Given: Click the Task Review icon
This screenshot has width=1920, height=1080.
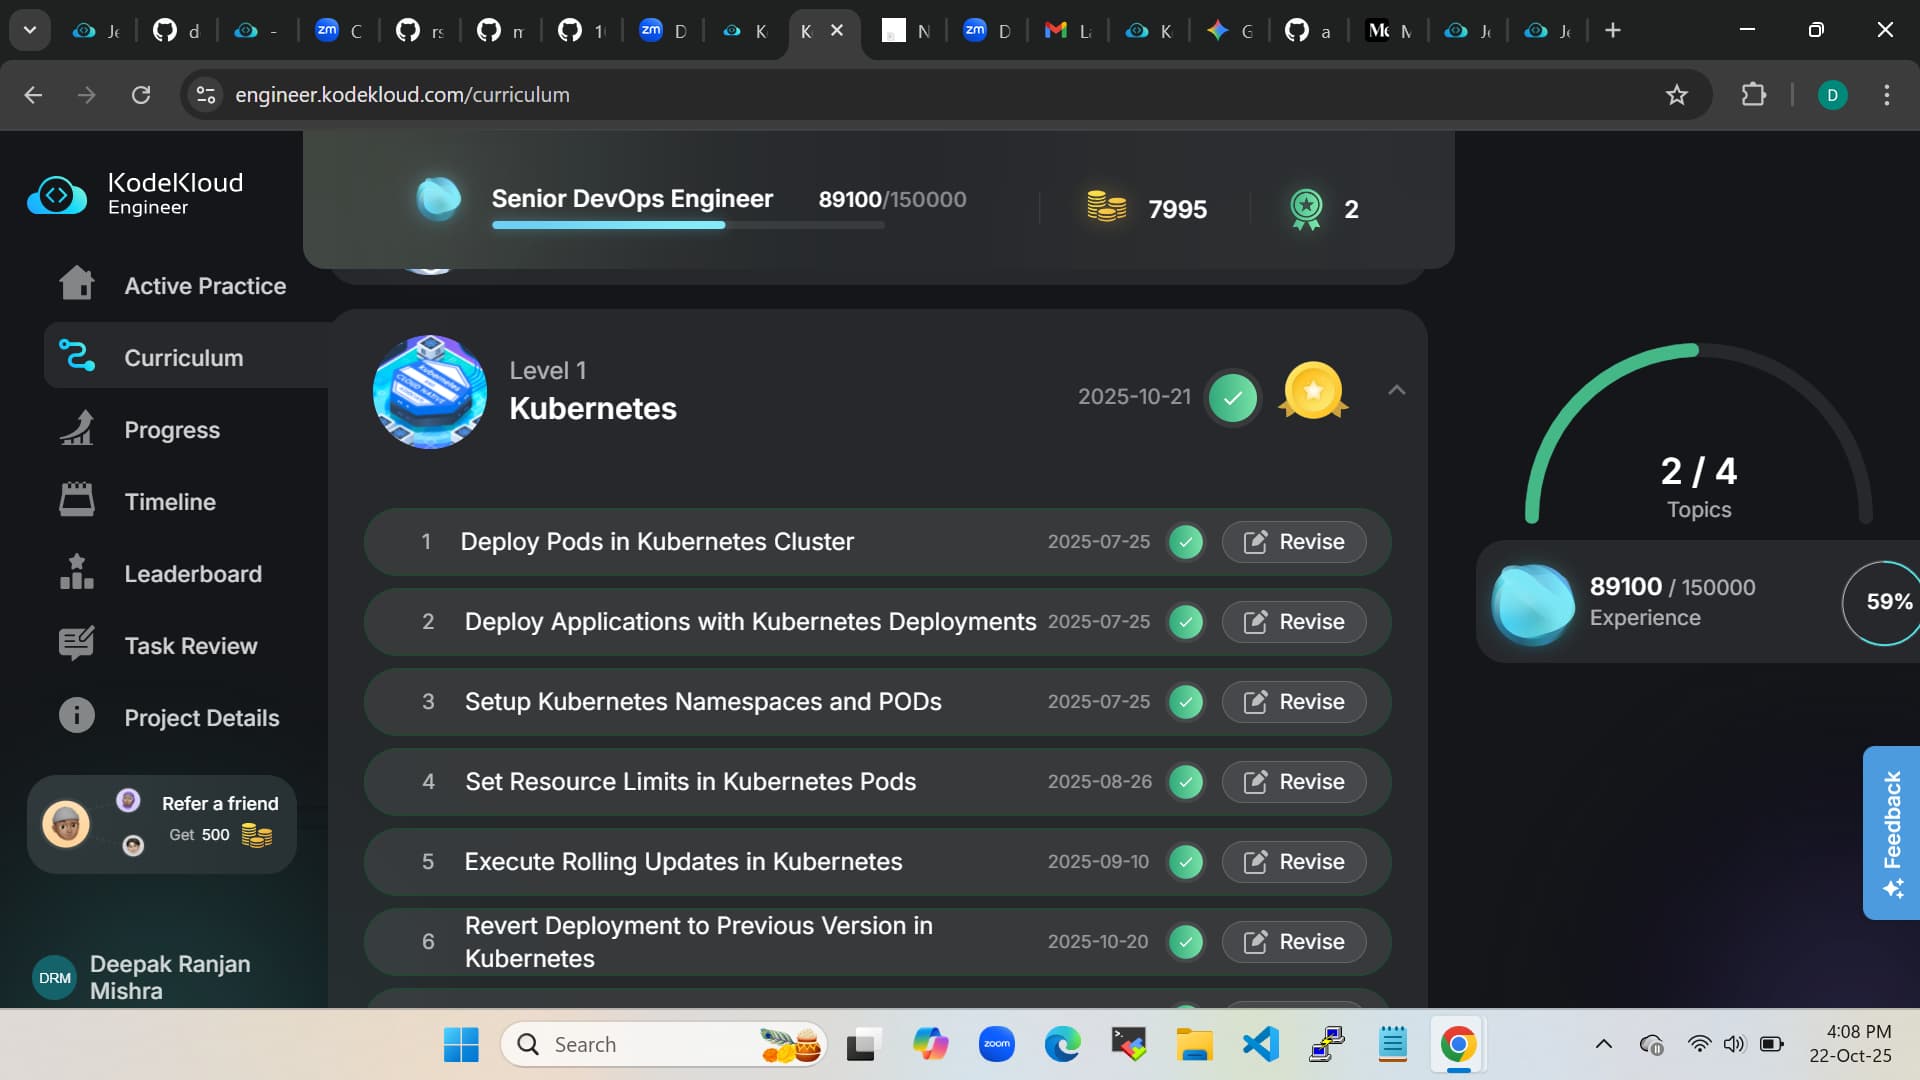Looking at the screenshot, I should pos(77,644).
